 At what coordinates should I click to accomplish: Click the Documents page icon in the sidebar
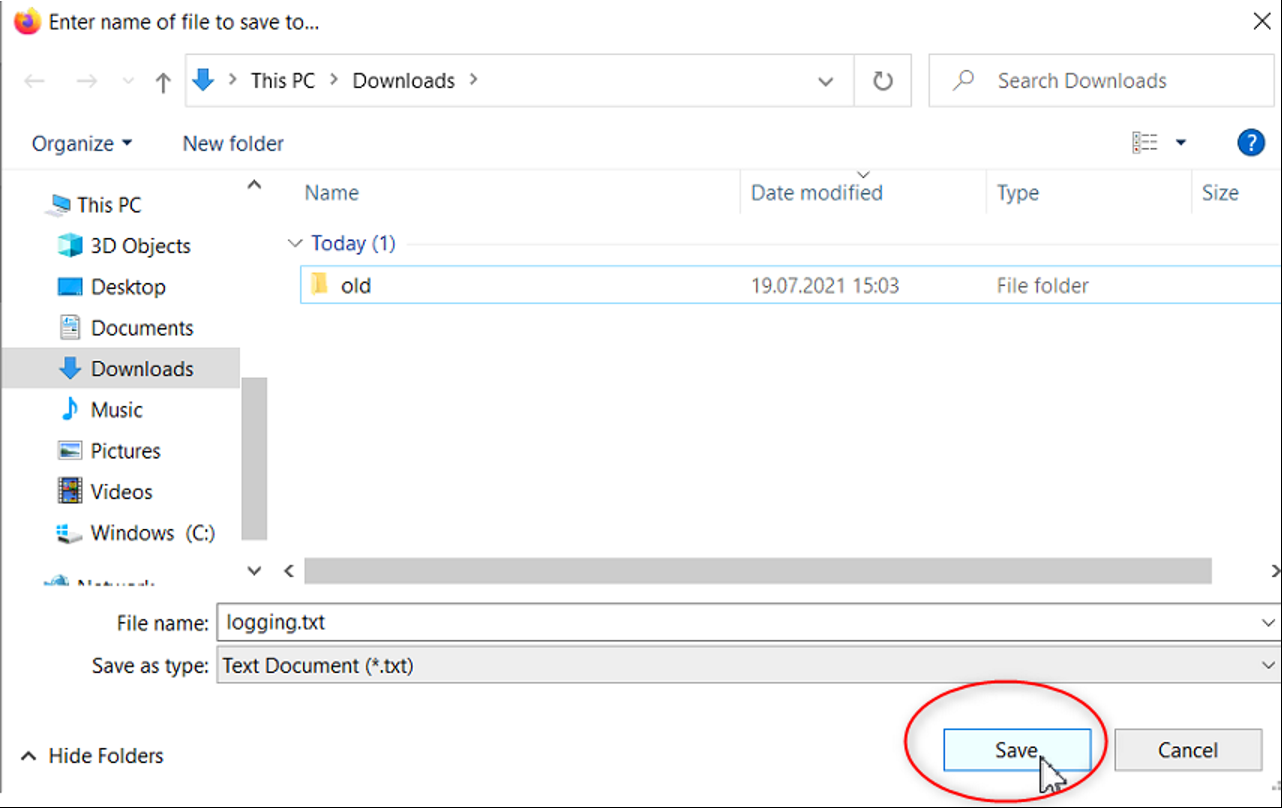pyautogui.click(x=70, y=327)
